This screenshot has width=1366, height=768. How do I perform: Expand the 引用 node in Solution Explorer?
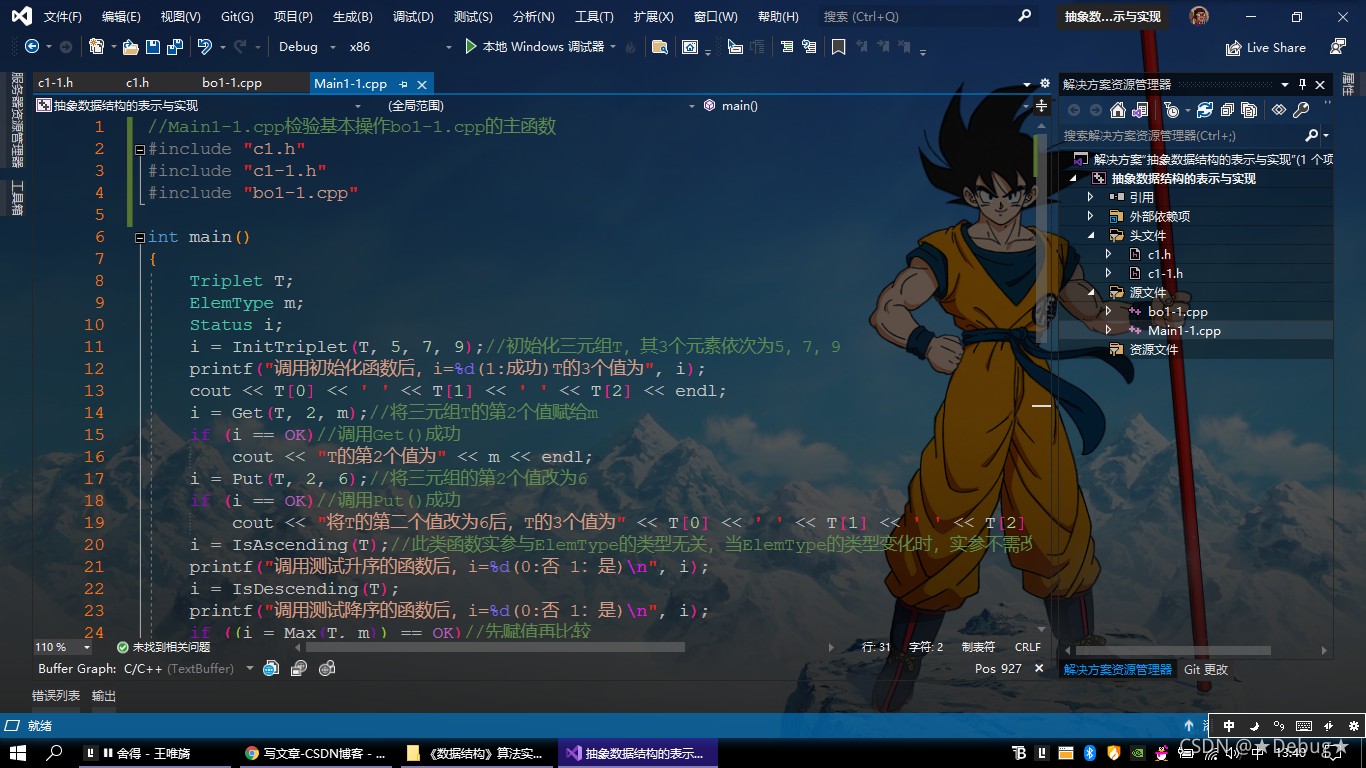1091,197
